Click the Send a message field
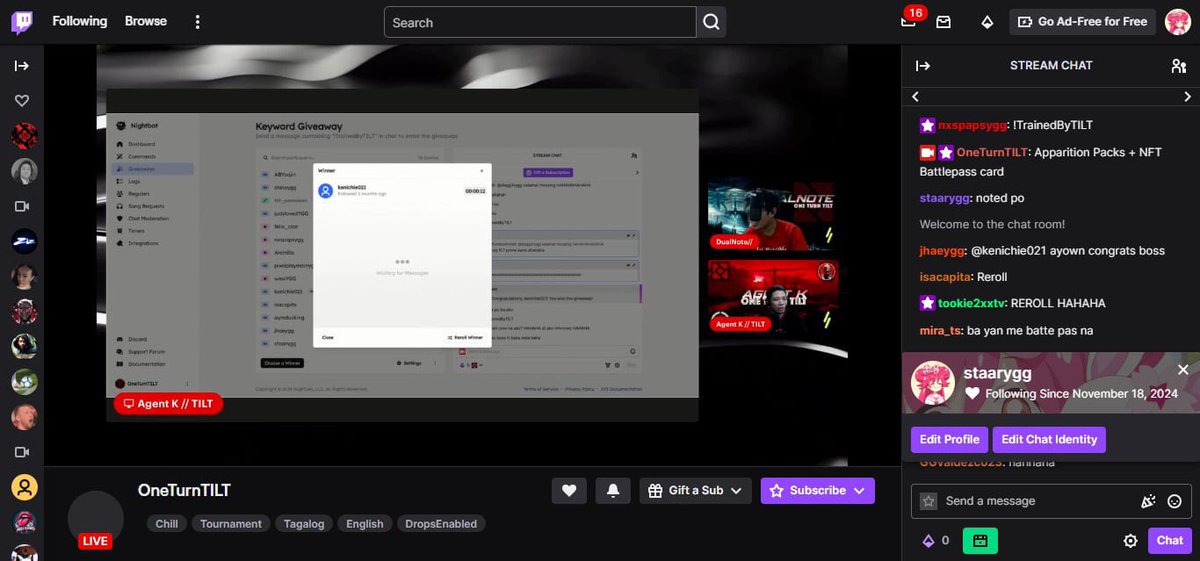 (1038, 501)
